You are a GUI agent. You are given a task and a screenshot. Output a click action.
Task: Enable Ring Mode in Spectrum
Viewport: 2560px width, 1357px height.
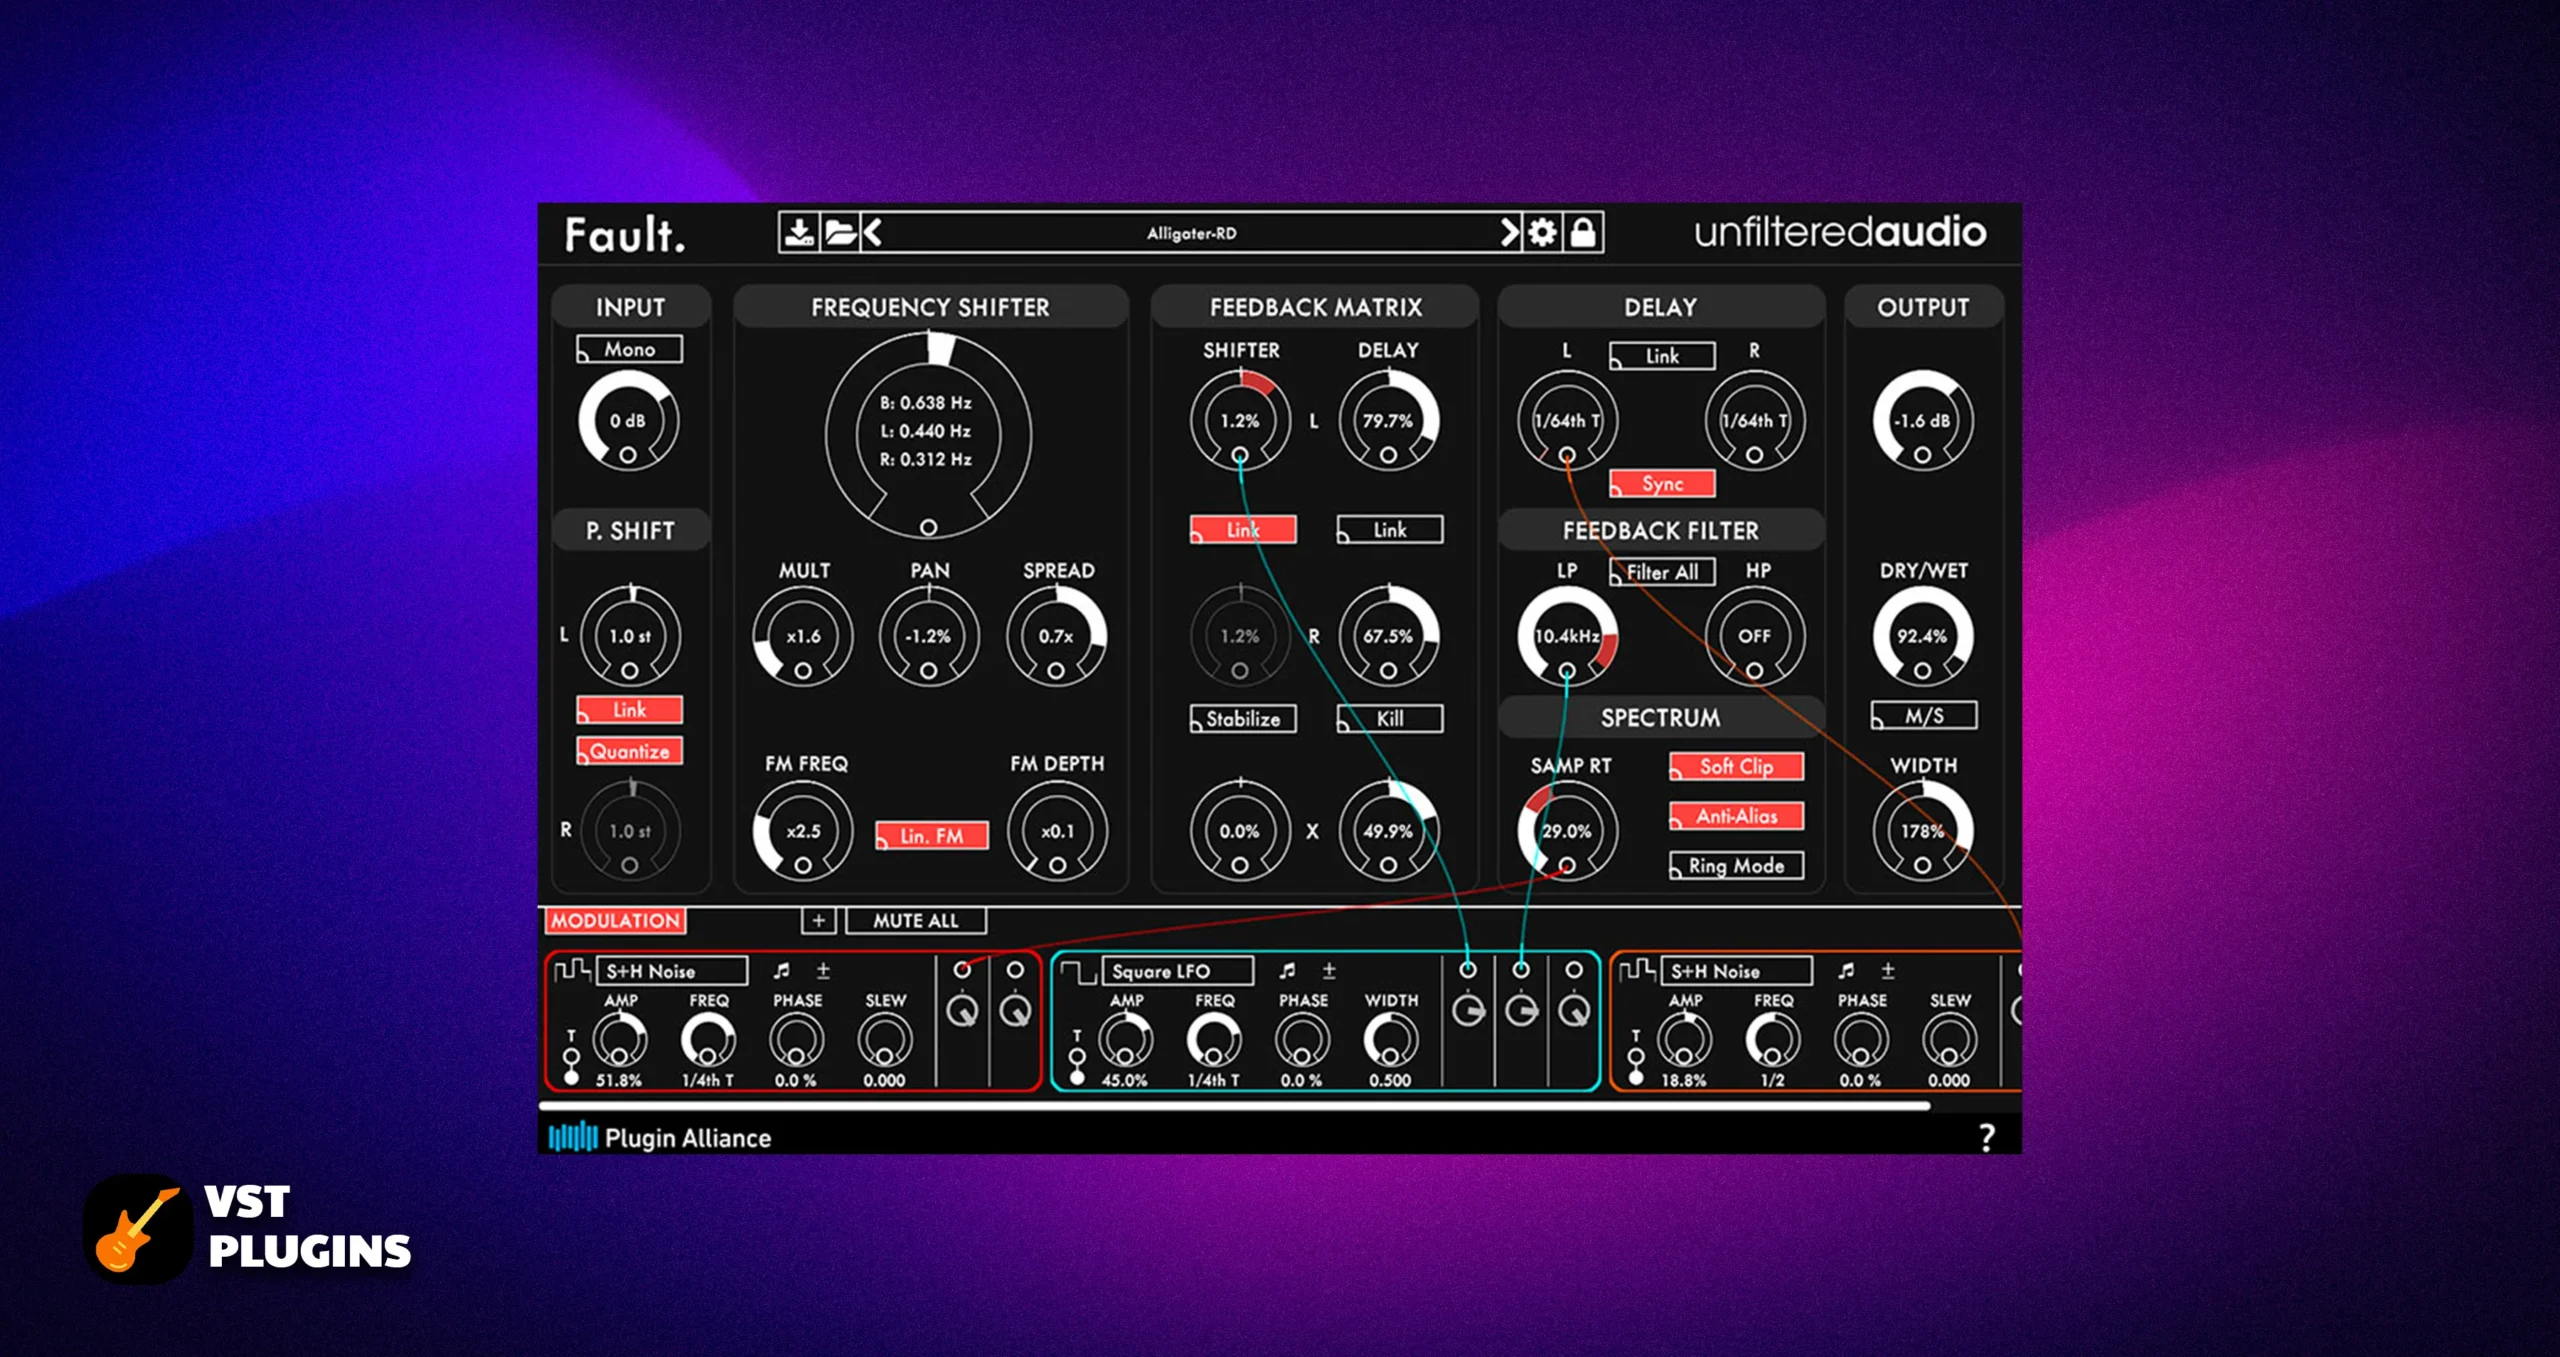coord(1737,865)
